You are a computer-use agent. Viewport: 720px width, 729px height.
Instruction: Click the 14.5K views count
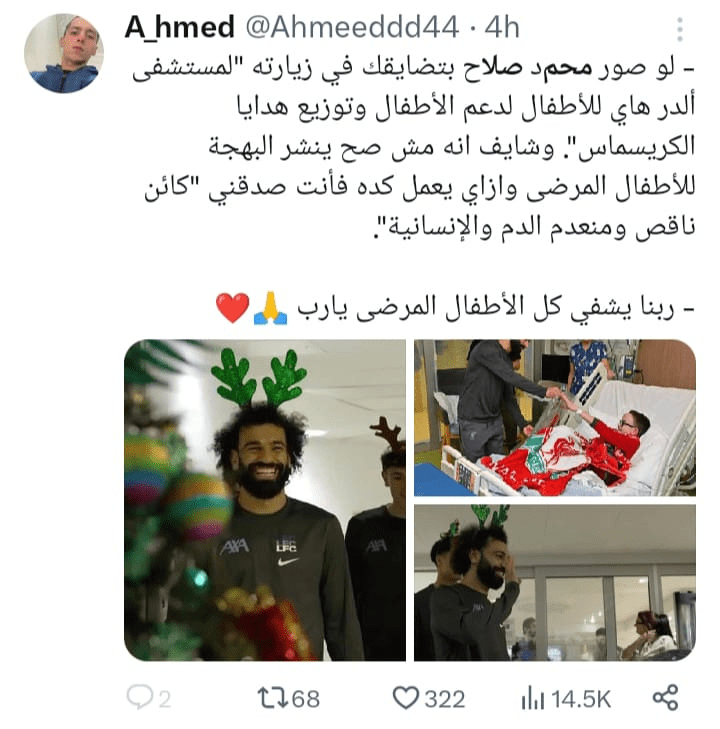tap(581, 699)
